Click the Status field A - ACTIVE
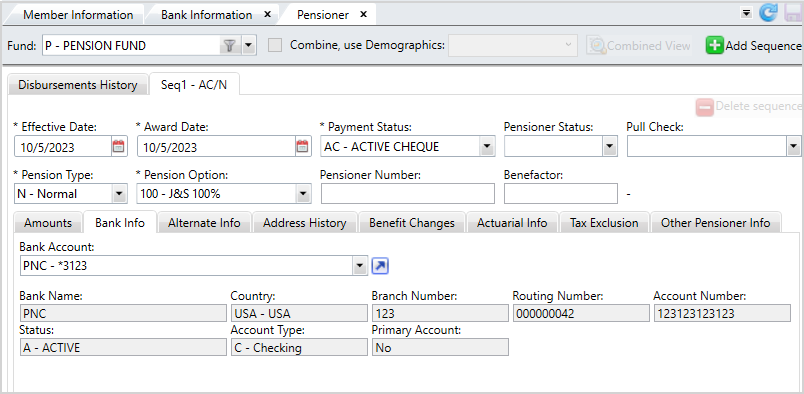This screenshot has height=394, width=804. click(x=123, y=347)
